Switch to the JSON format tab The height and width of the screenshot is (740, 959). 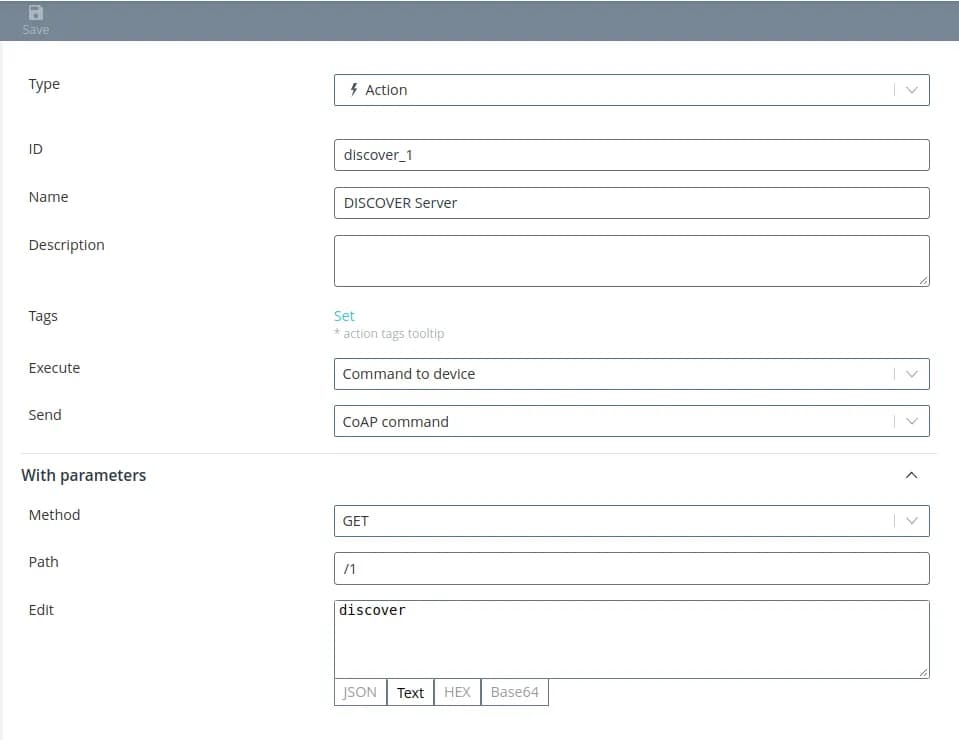click(360, 692)
